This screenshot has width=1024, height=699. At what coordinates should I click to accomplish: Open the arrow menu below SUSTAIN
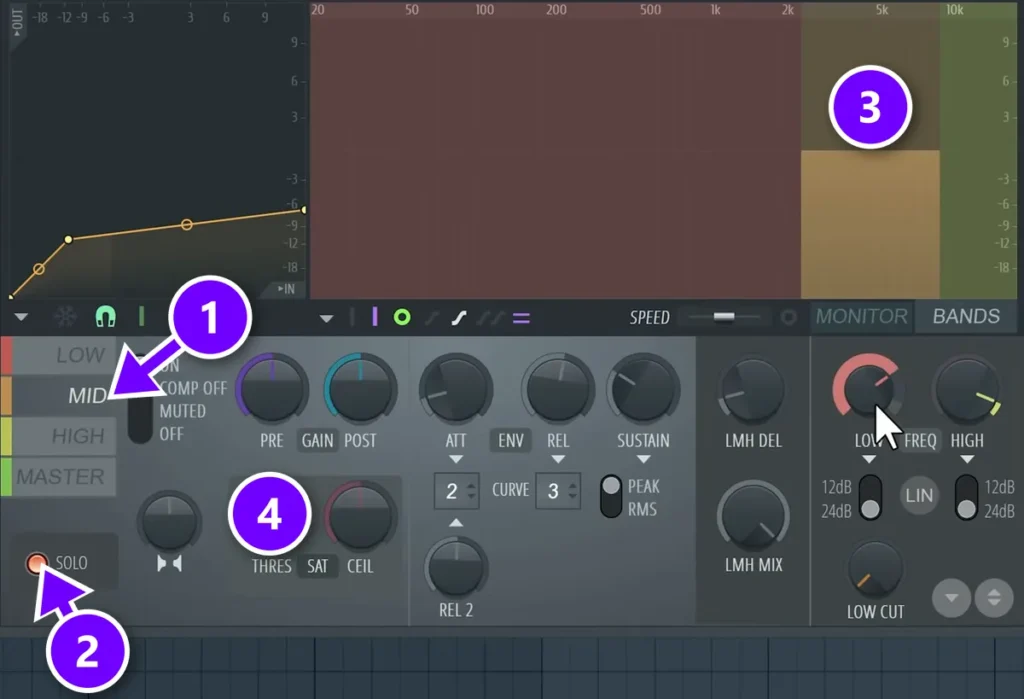point(643,459)
